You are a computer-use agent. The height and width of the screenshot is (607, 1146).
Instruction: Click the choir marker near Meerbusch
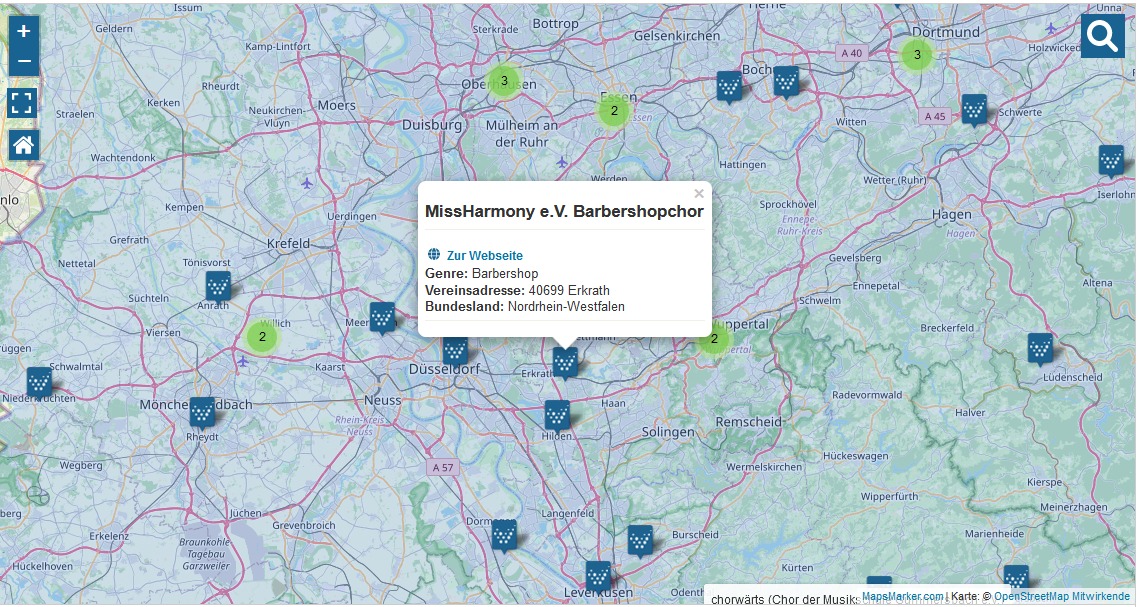[x=382, y=317]
